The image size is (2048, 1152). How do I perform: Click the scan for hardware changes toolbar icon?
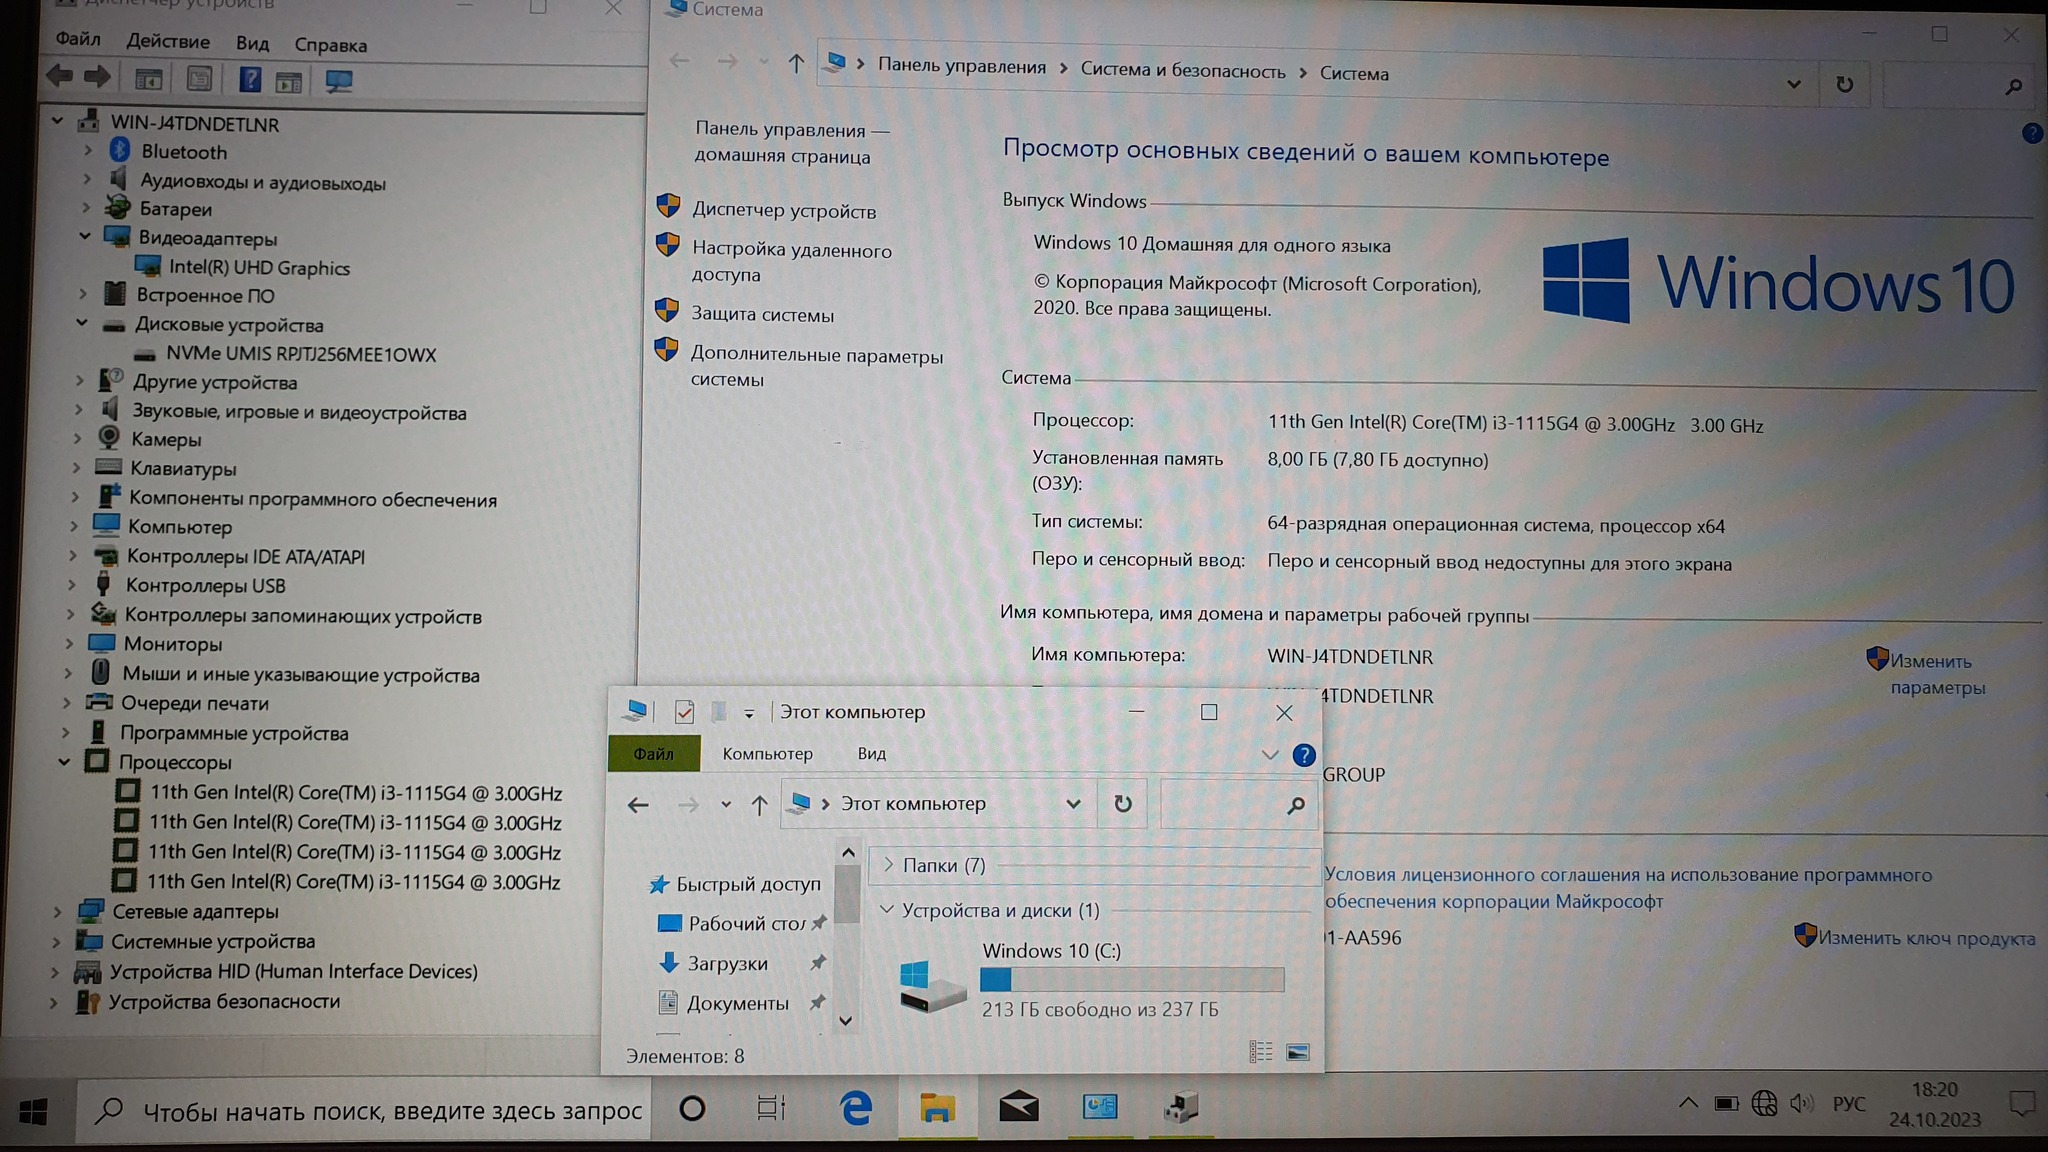[338, 81]
